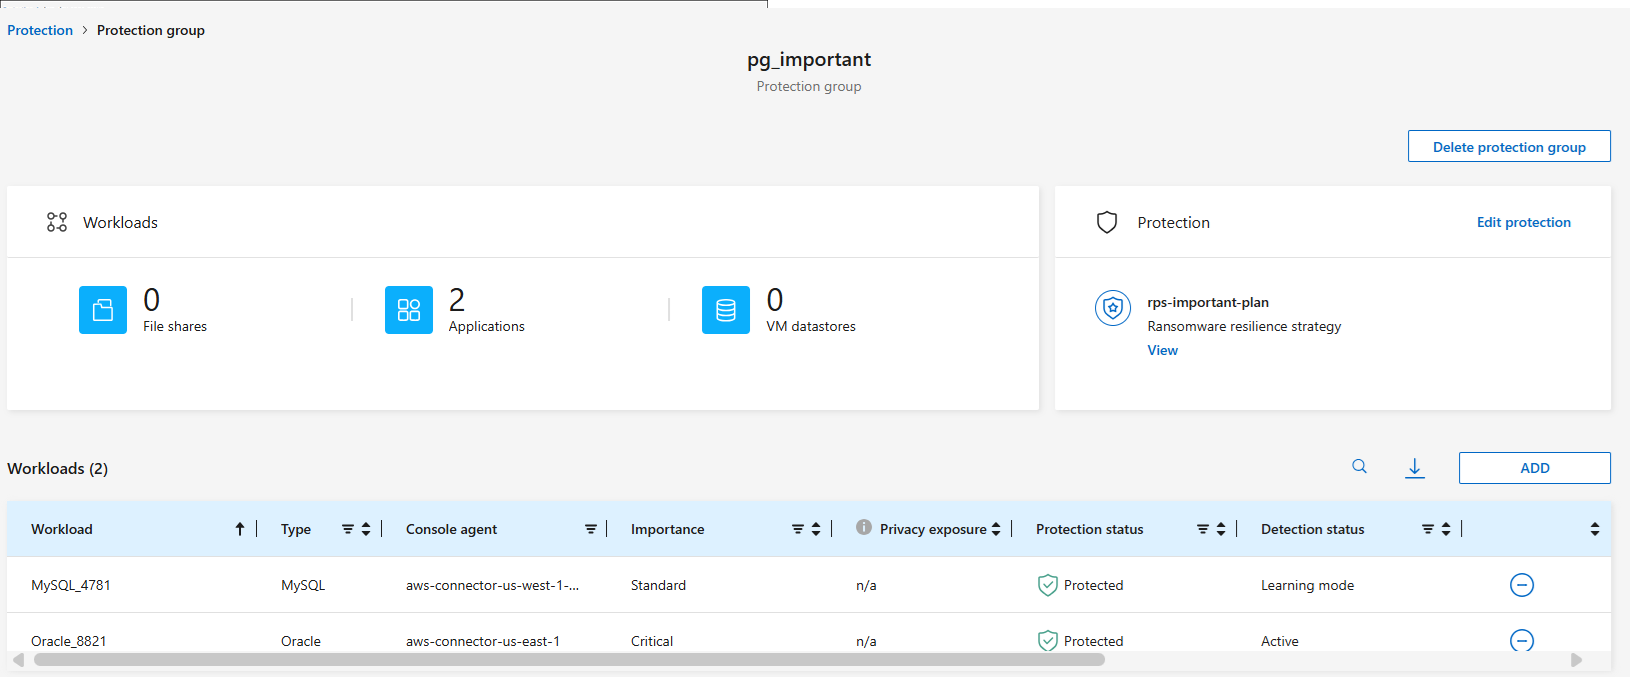Click the Edit protection link
Viewport: 1630px width, 677px height.
(x=1523, y=222)
